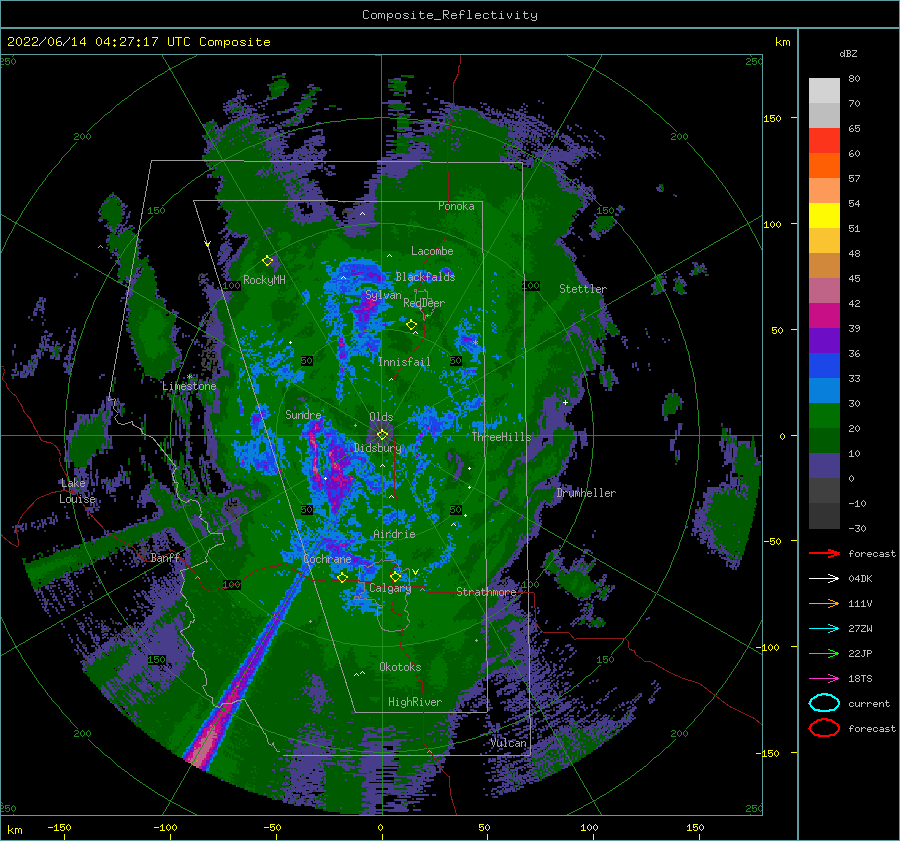
Task: Click the Okotoks city label
Action: [x=400, y=667]
